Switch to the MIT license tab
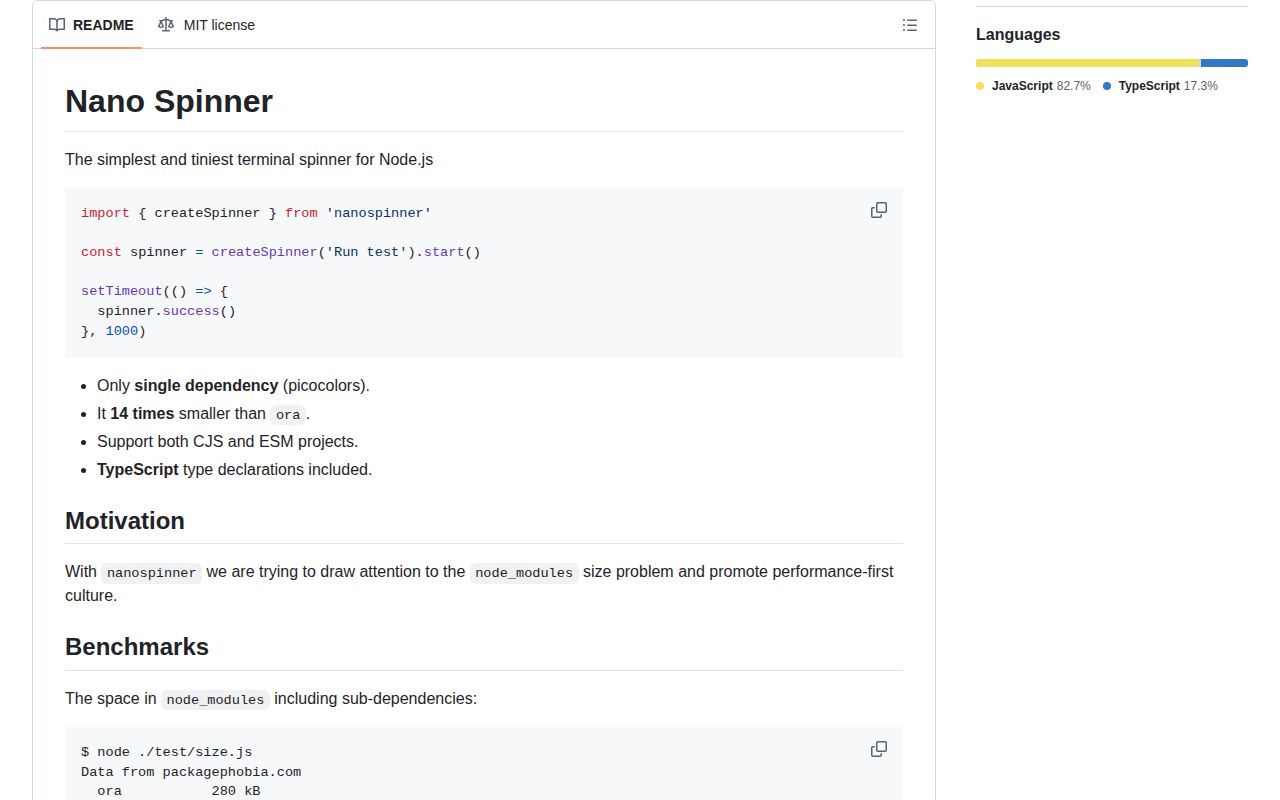This screenshot has height=800, width=1280. coord(206,25)
